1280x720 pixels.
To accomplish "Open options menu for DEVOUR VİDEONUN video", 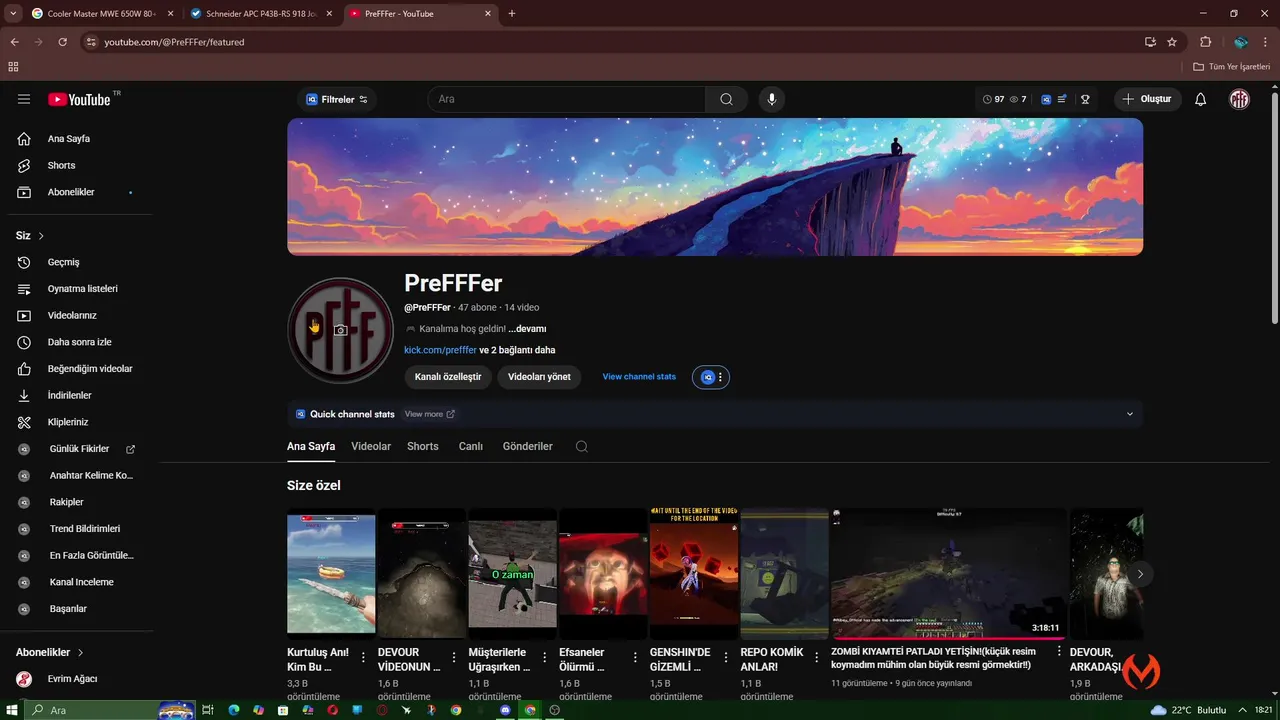I will point(454,658).
